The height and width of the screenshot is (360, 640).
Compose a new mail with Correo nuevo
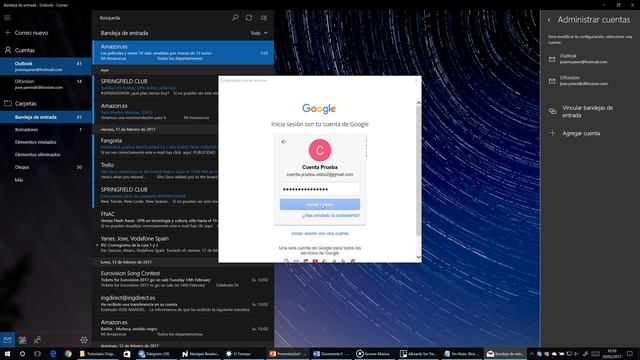tap(27, 33)
